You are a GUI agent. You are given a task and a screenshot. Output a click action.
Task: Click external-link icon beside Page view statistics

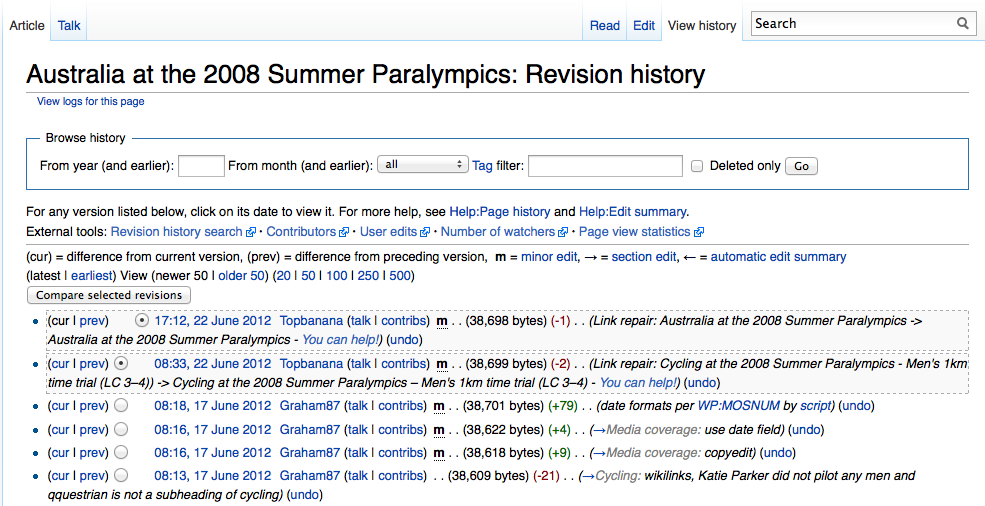tap(699, 233)
